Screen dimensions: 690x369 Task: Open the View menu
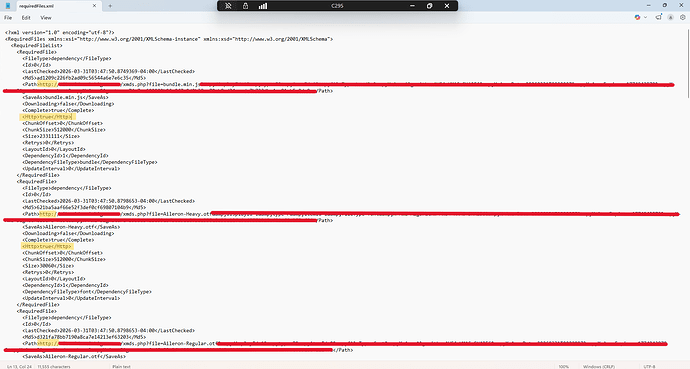(46, 18)
